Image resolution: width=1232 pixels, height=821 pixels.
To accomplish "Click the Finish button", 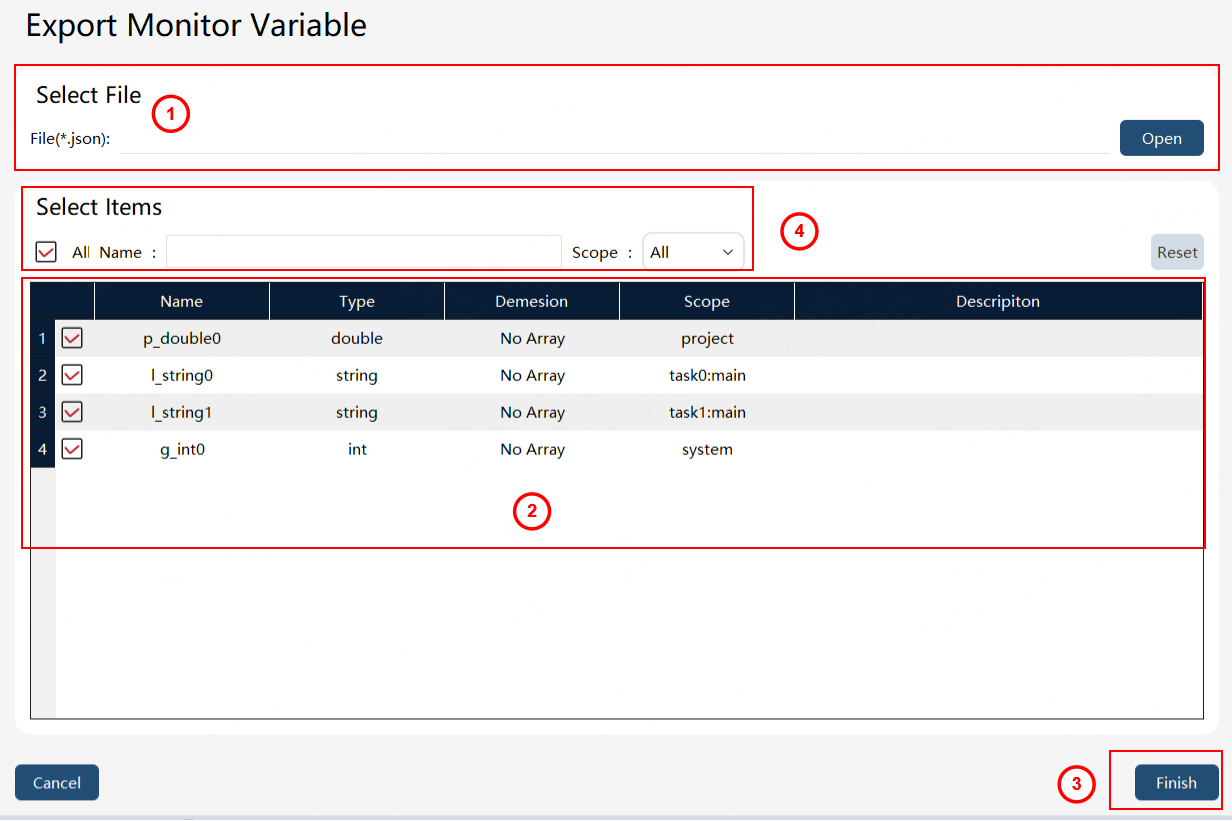I will click(1176, 783).
